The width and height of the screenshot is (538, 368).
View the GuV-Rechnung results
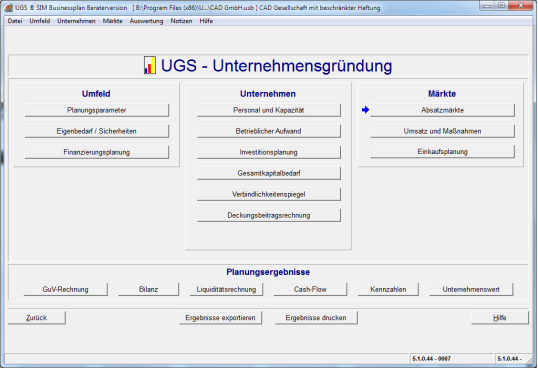(x=66, y=289)
